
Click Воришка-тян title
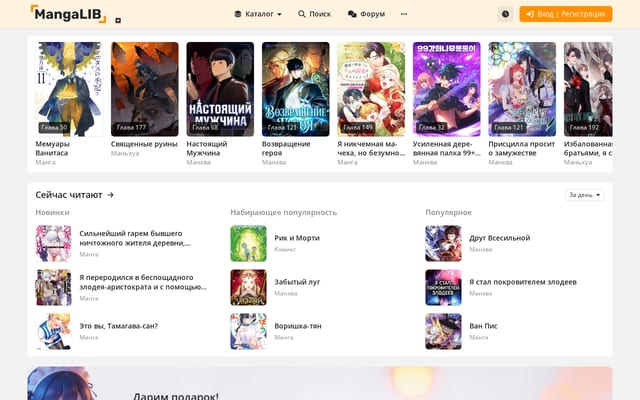[298, 326]
